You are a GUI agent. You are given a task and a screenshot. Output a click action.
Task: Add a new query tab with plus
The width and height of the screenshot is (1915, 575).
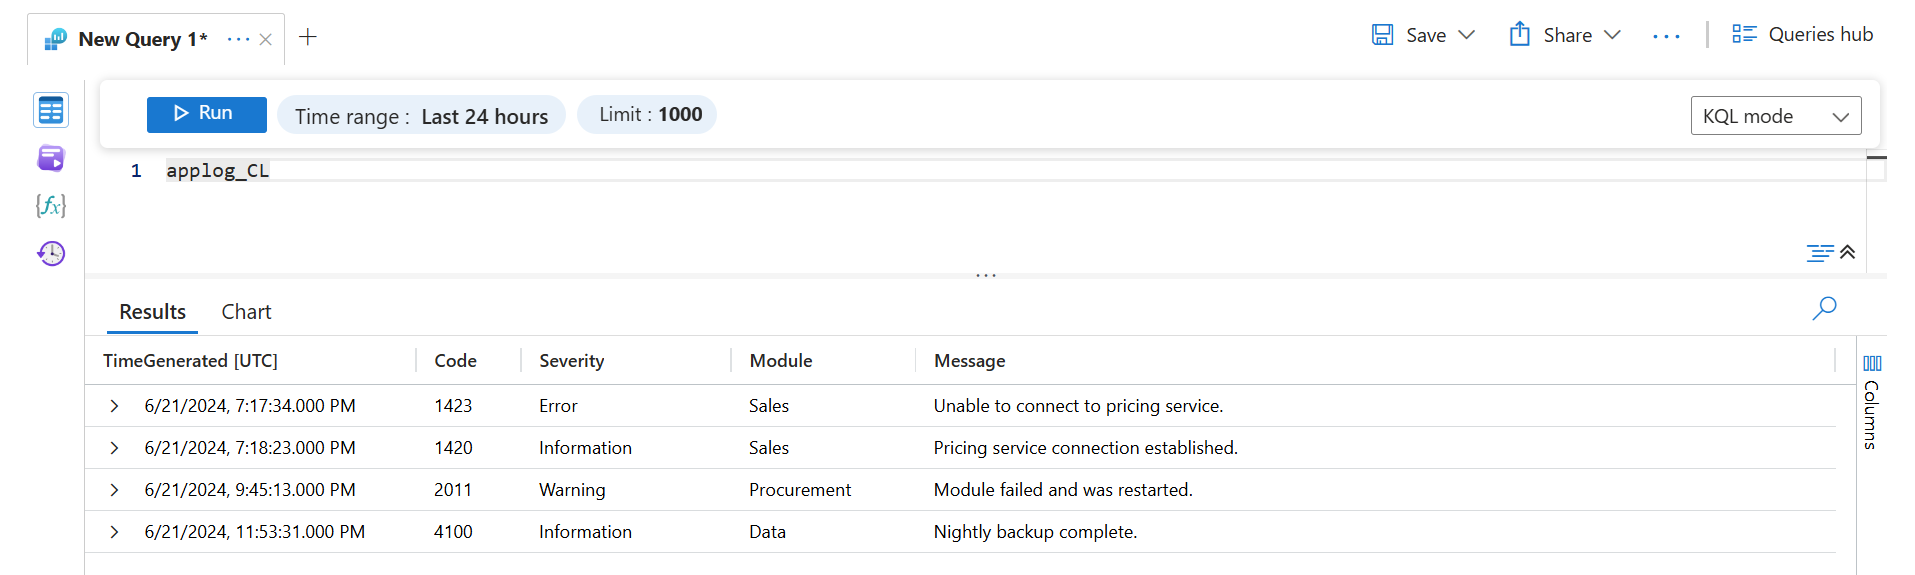308,37
